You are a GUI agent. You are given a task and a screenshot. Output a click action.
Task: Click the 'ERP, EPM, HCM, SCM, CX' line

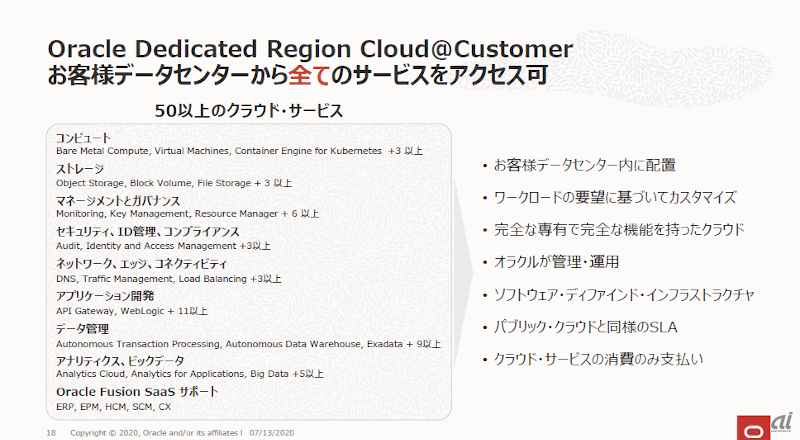click(x=114, y=407)
